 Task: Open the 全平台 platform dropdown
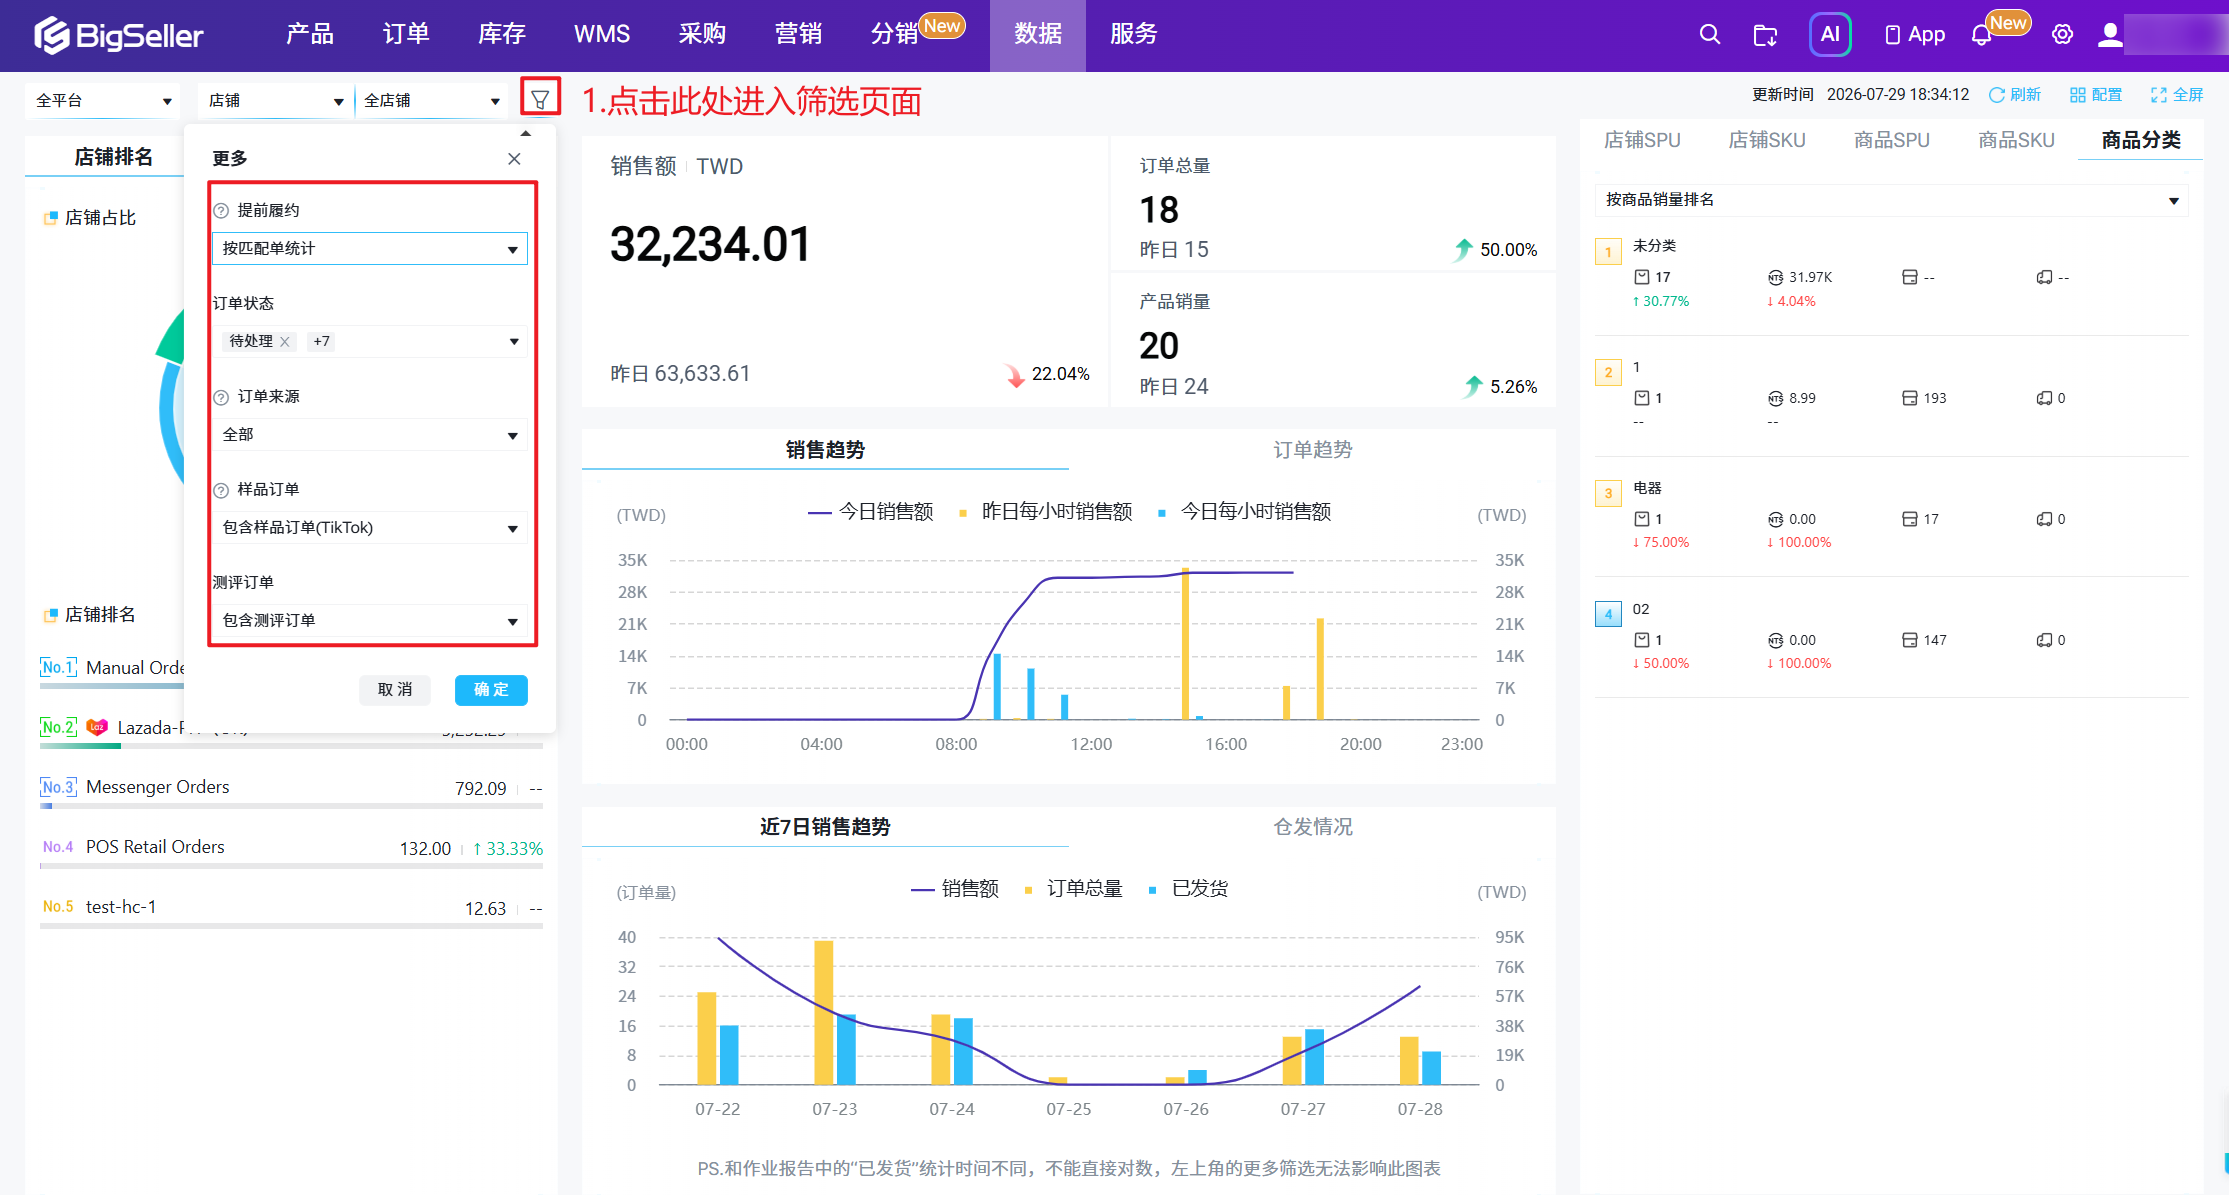(x=103, y=101)
